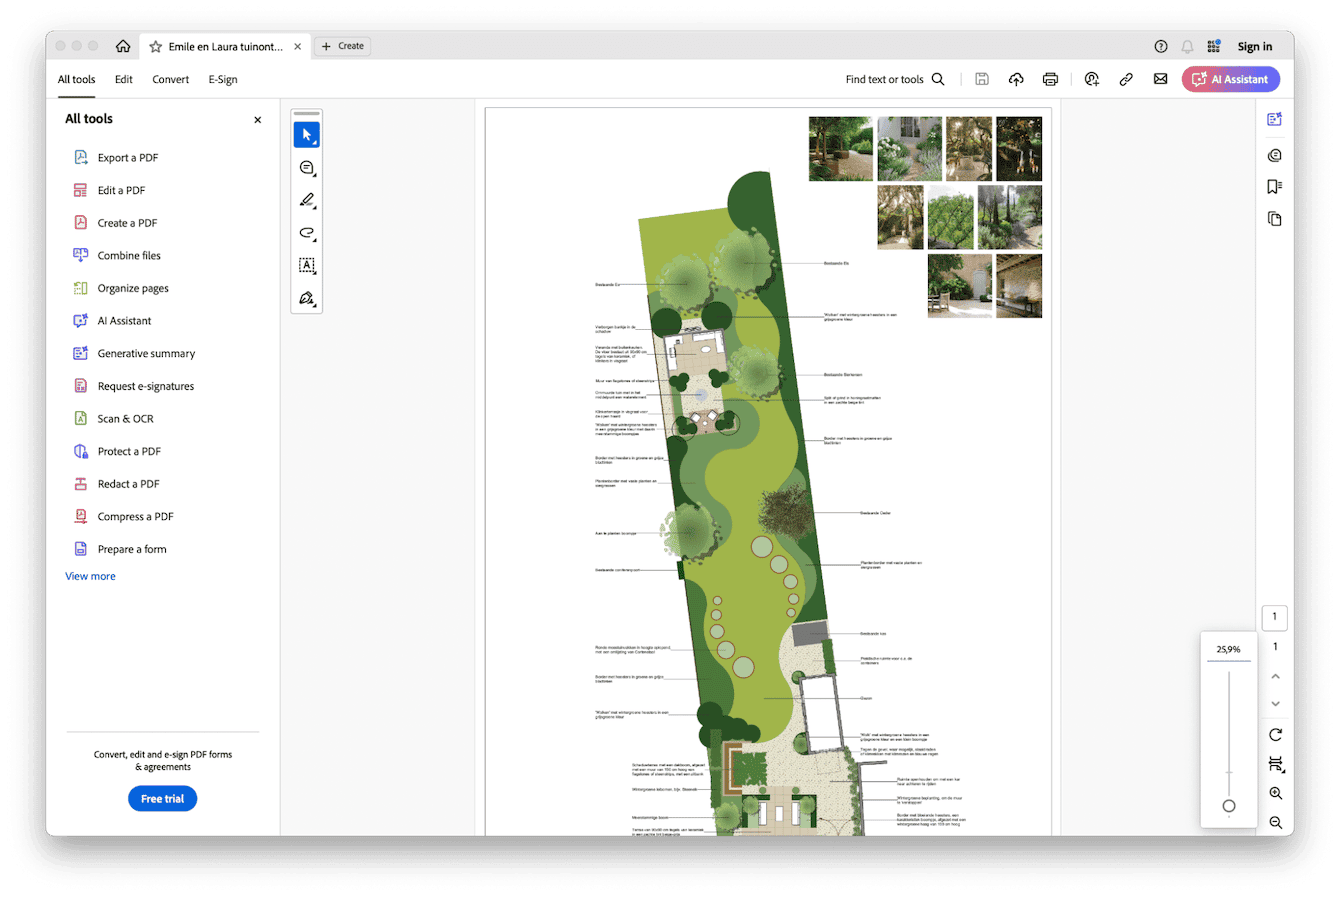Show the Page thumbnails panel

click(x=1274, y=218)
